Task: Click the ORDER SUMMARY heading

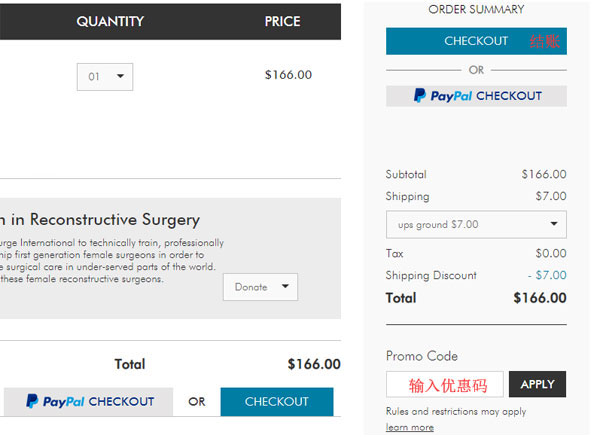Action: click(x=476, y=9)
